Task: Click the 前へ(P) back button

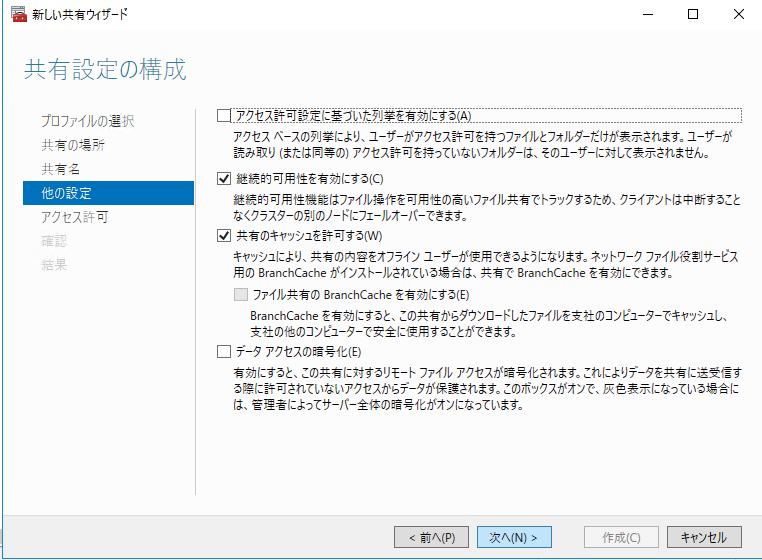Action: [x=432, y=537]
